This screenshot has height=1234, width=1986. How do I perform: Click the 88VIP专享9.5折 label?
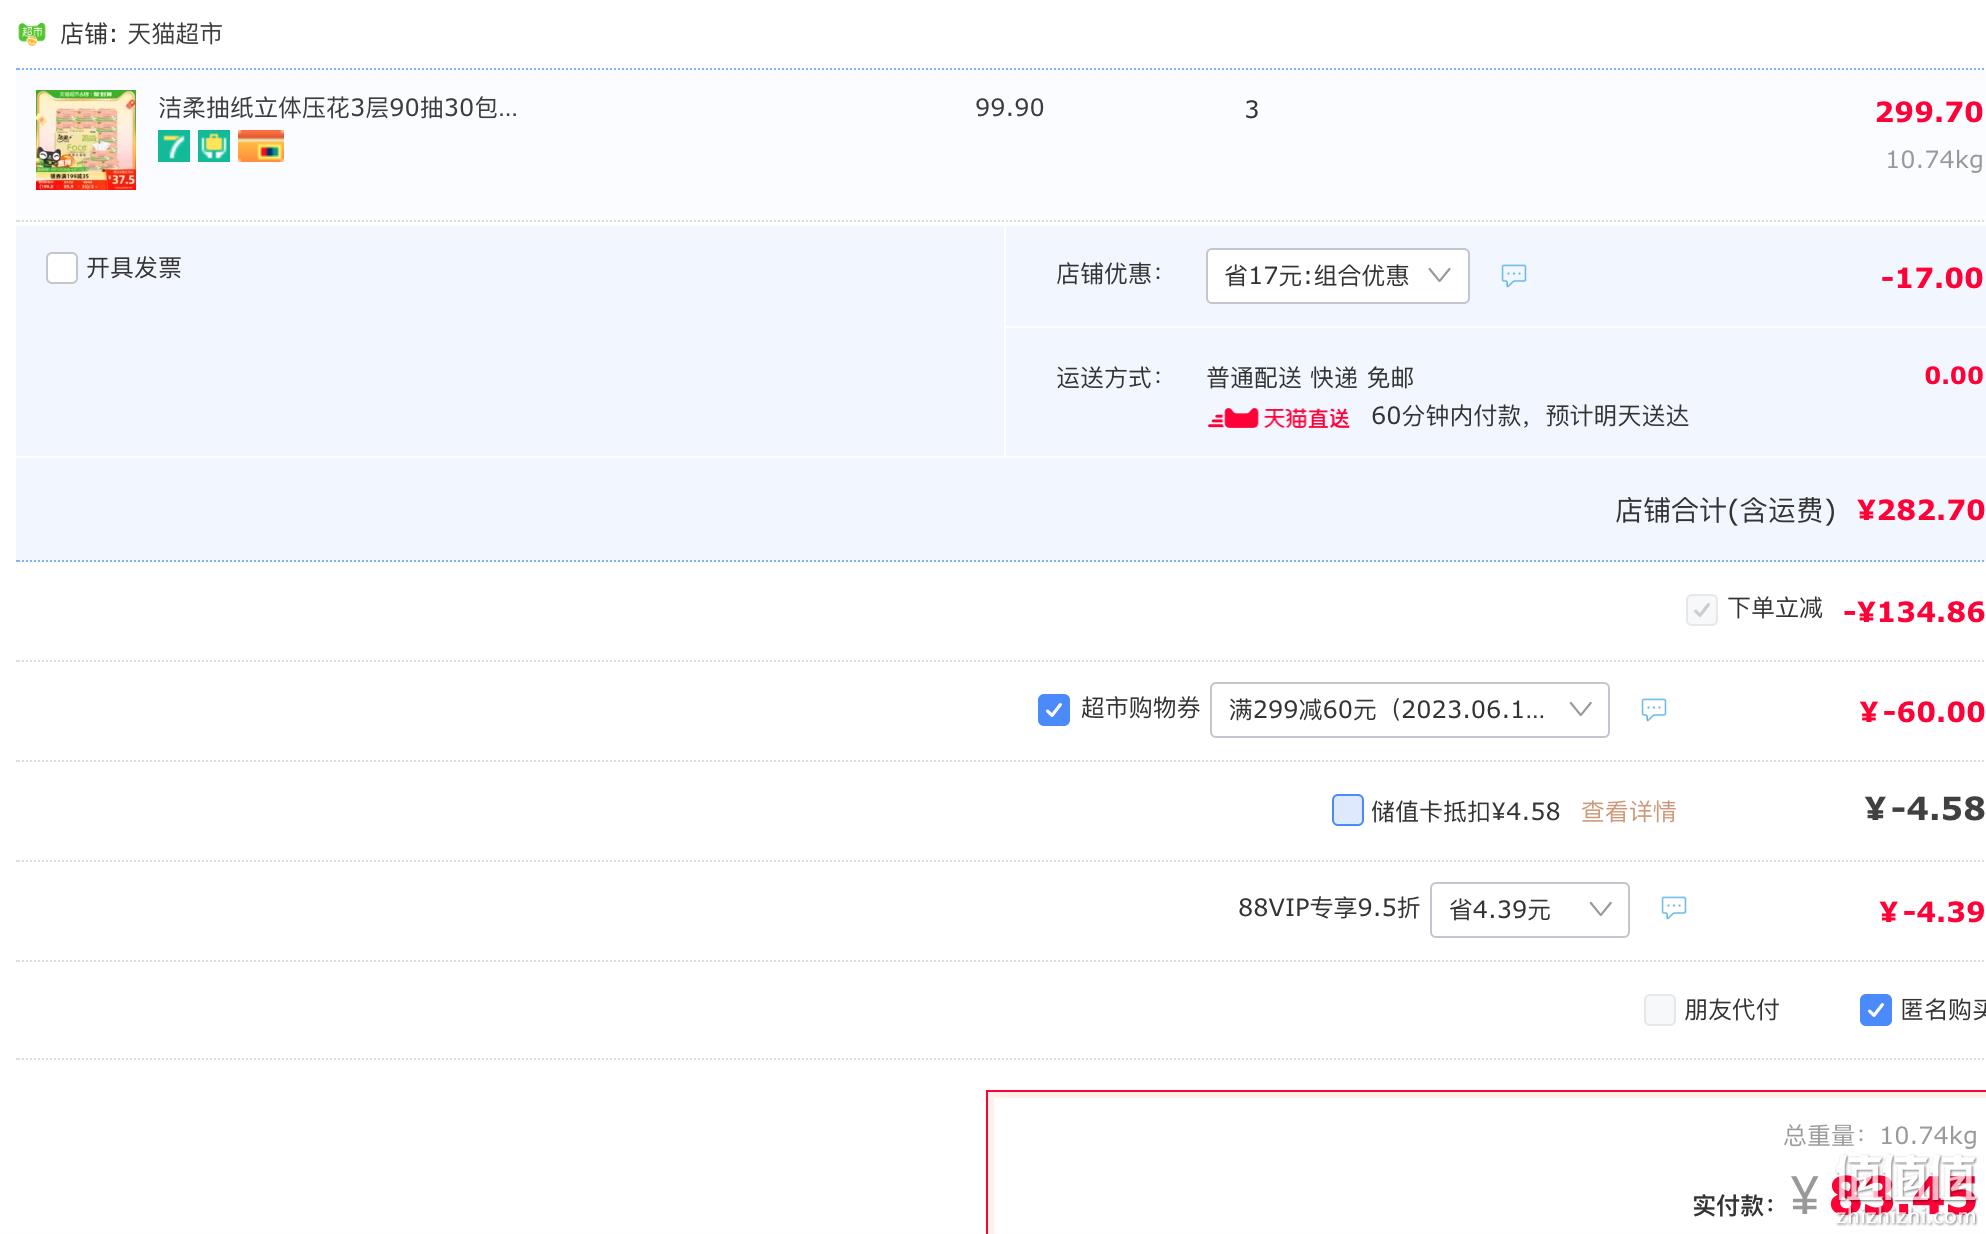click(x=1329, y=908)
